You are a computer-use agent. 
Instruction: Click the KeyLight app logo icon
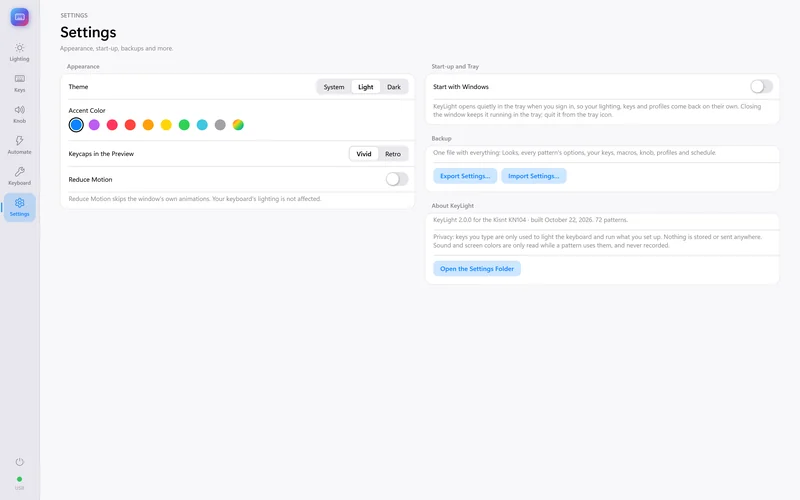[x=19, y=17]
